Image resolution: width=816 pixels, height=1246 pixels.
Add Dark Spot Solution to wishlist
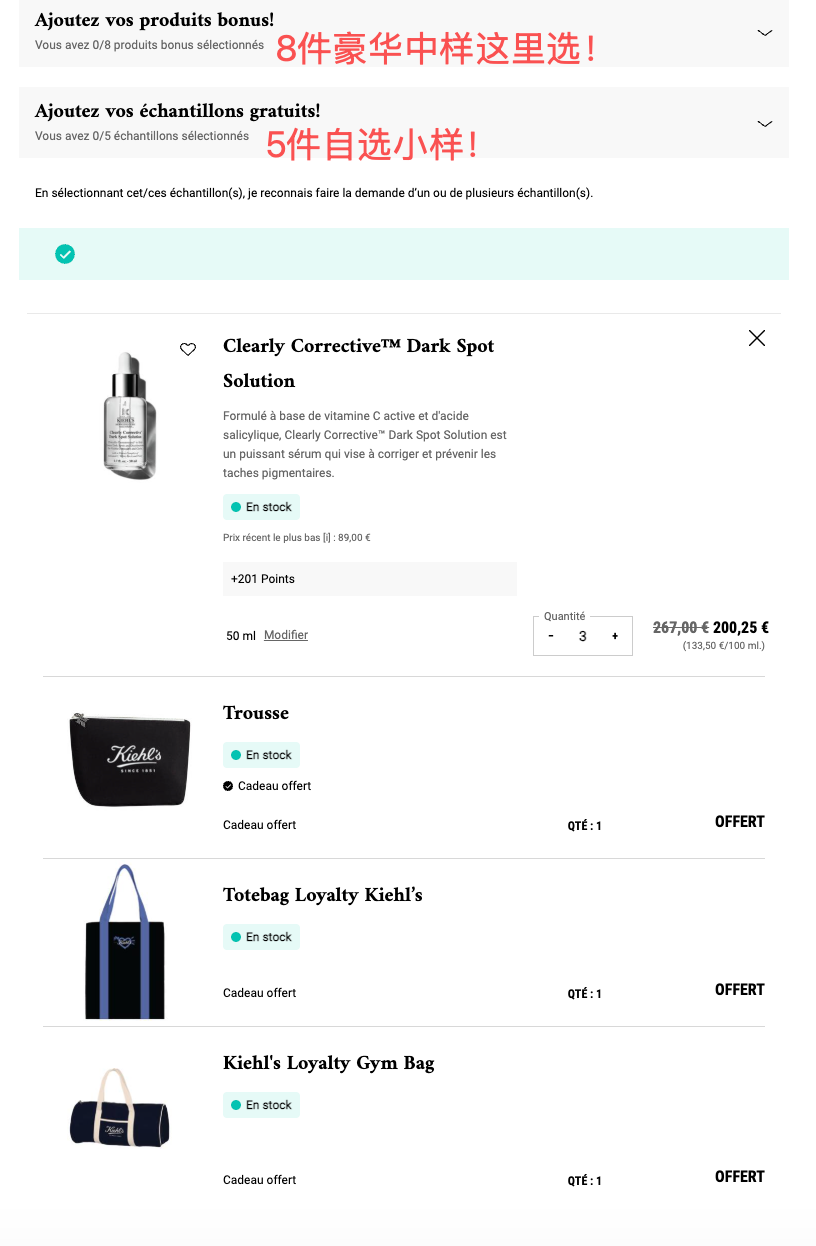[188, 349]
